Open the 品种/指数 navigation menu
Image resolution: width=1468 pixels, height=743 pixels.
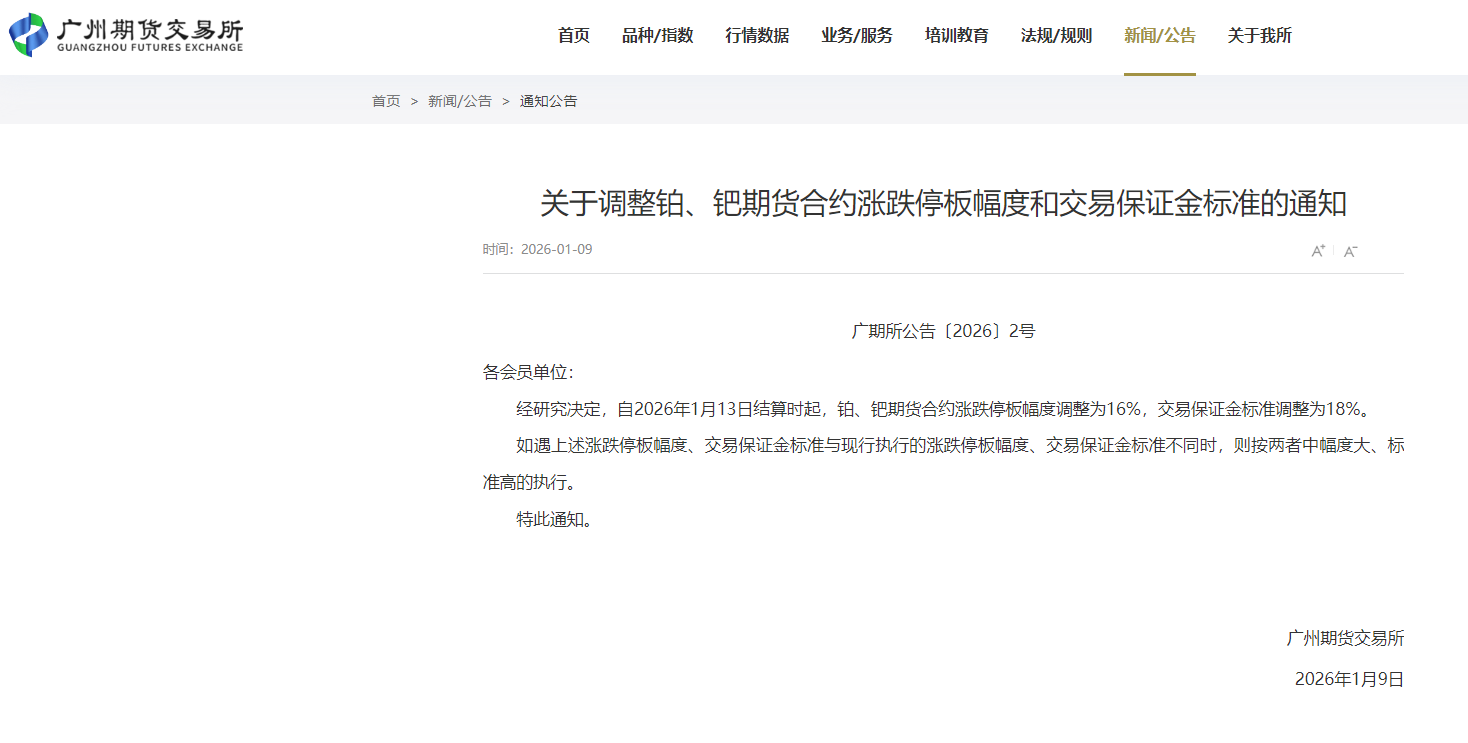657,36
